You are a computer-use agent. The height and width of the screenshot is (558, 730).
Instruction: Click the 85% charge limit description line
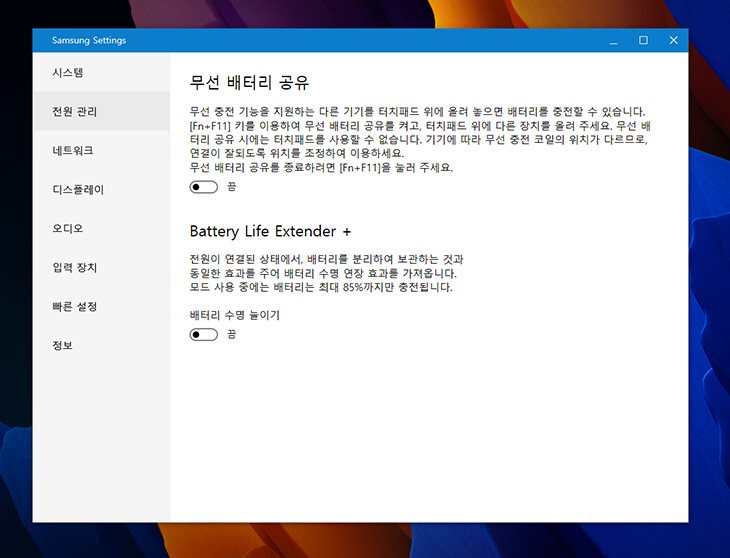point(321,287)
